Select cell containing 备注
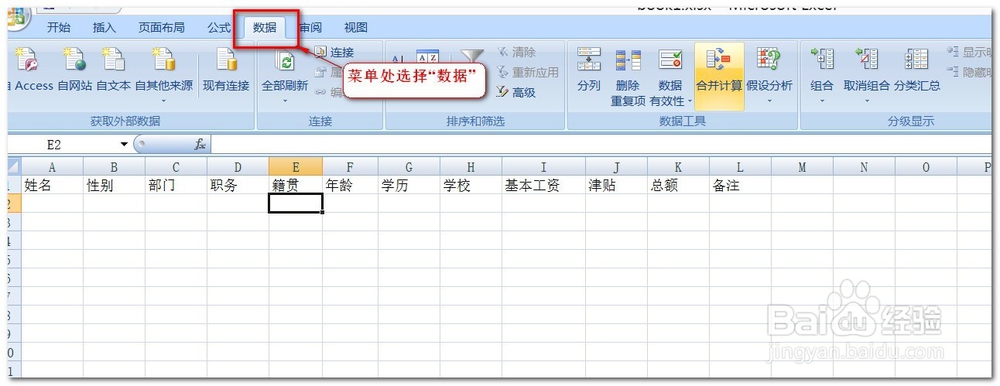This screenshot has width=1000, height=386. (740, 186)
